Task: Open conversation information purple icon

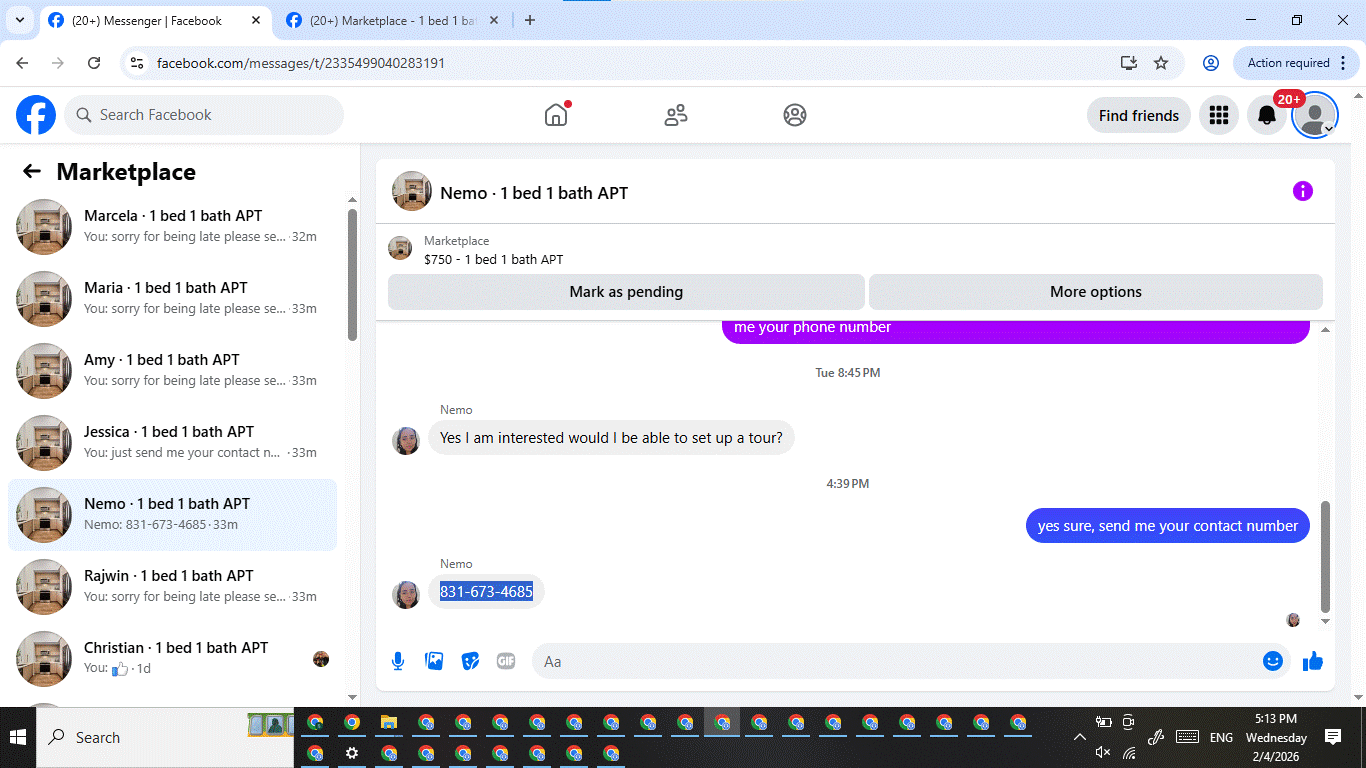Action: (1302, 191)
